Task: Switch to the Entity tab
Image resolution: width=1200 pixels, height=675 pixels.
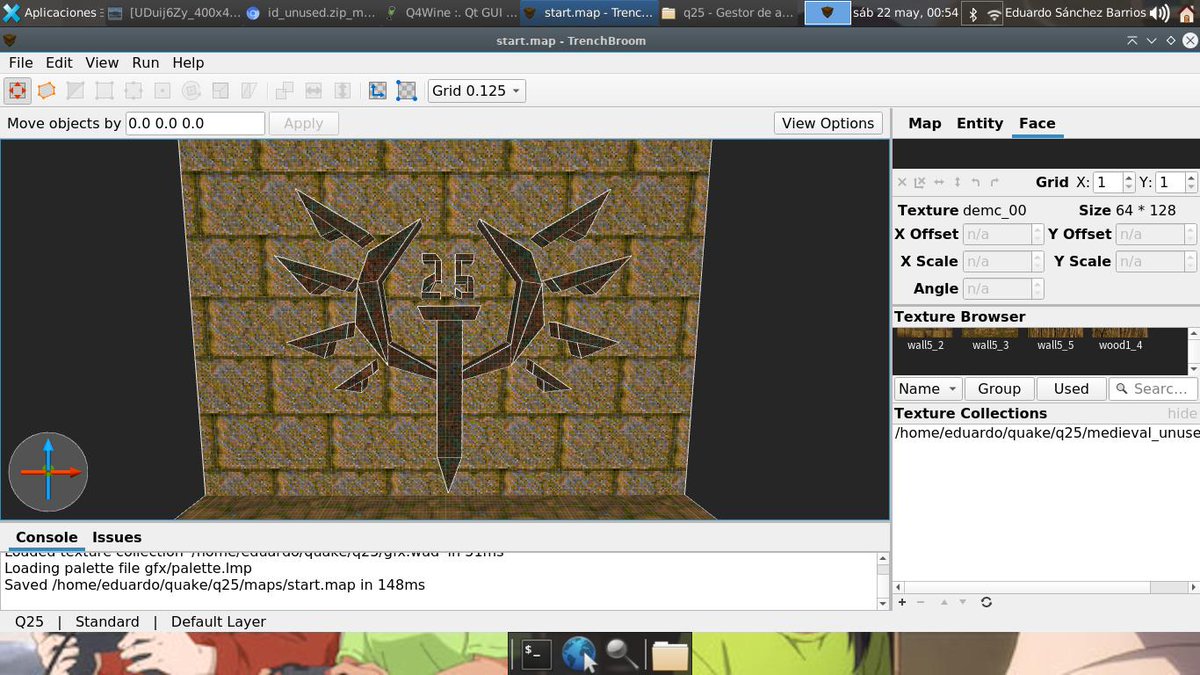Action: click(979, 123)
